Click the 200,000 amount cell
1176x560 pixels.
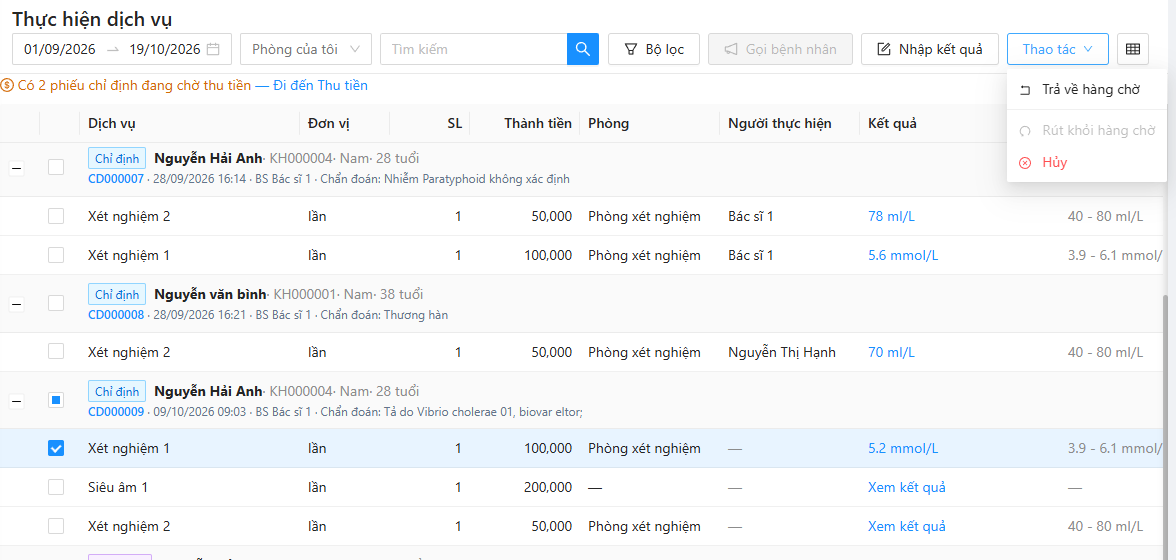[x=548, y=487]
